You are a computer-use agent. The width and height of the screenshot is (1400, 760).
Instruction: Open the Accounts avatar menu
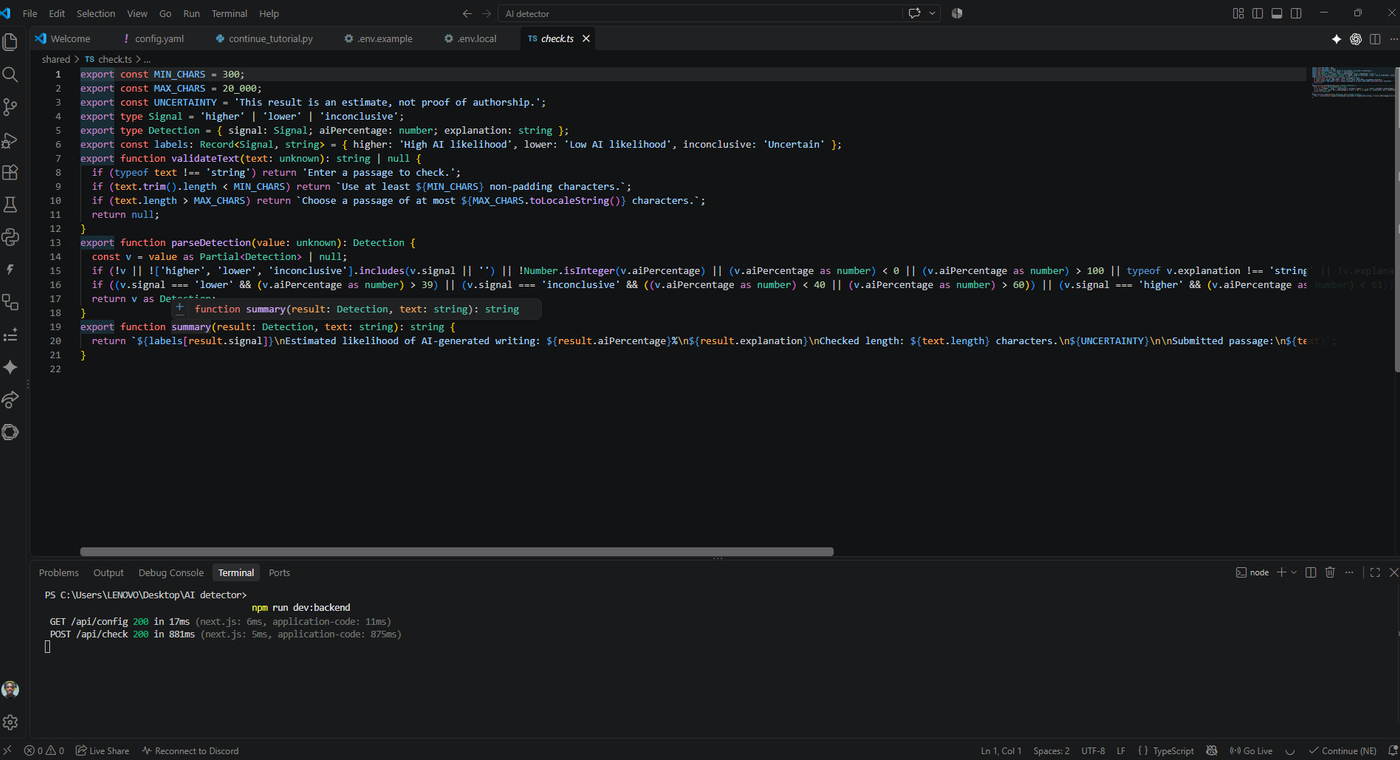(10, 689)
